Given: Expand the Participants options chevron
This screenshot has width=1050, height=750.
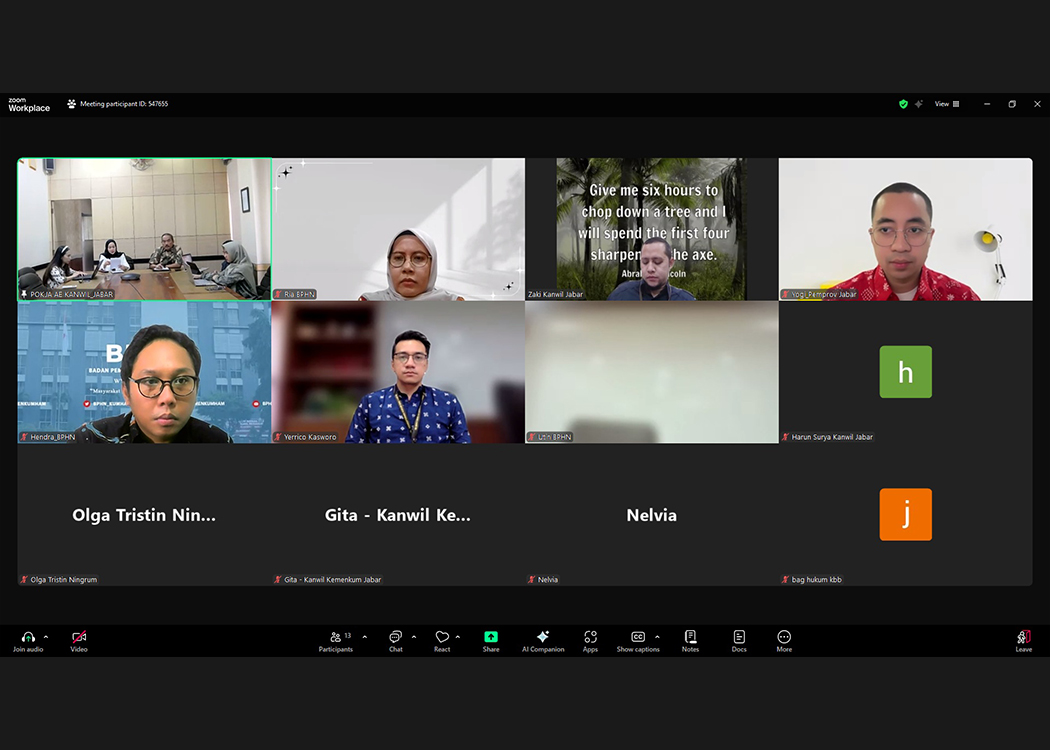Looking at the screenshot, I should coord(364,636).
